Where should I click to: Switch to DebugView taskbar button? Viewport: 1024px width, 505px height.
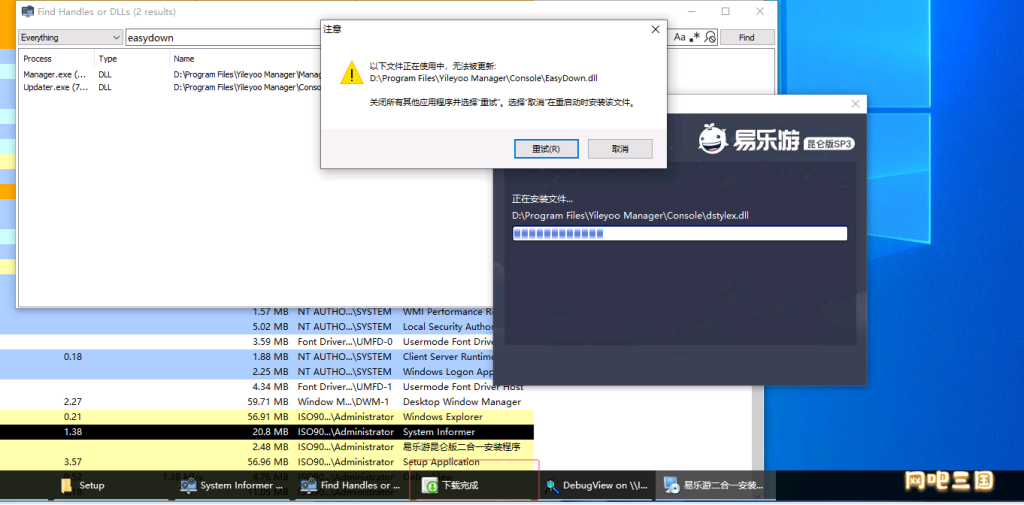pyautogui.click(x=597, y=485)
